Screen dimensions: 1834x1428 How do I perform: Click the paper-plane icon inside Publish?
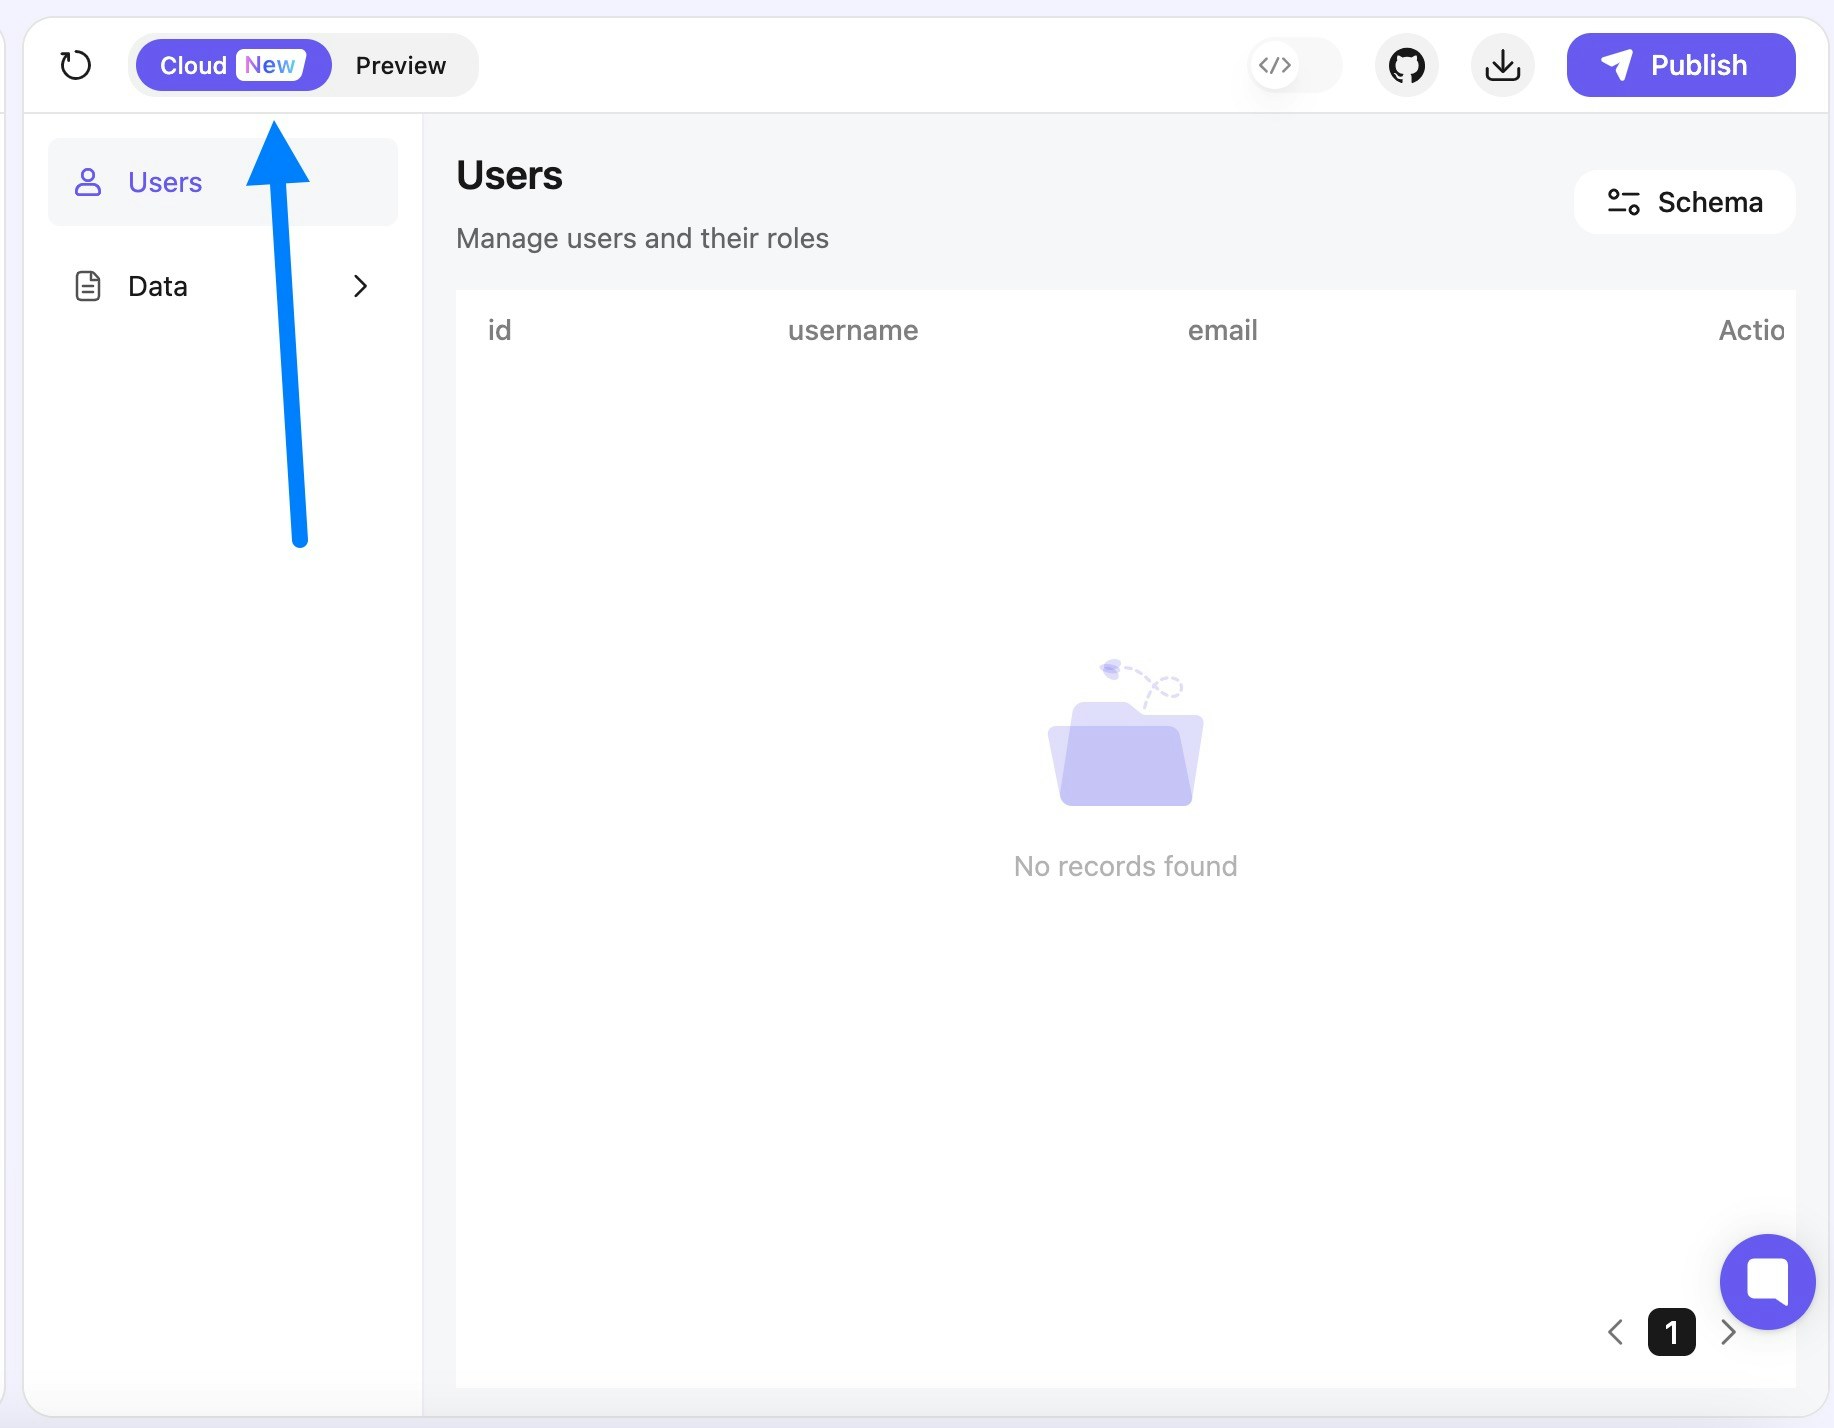[1616, 65]
